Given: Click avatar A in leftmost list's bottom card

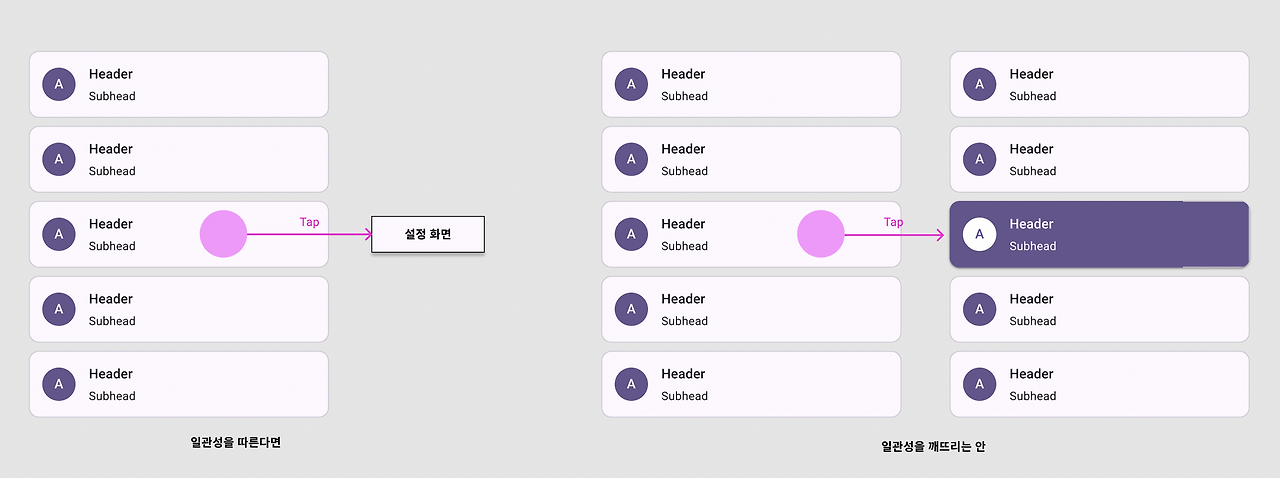Looking at the screenshot, I should [x=59, y=384].
